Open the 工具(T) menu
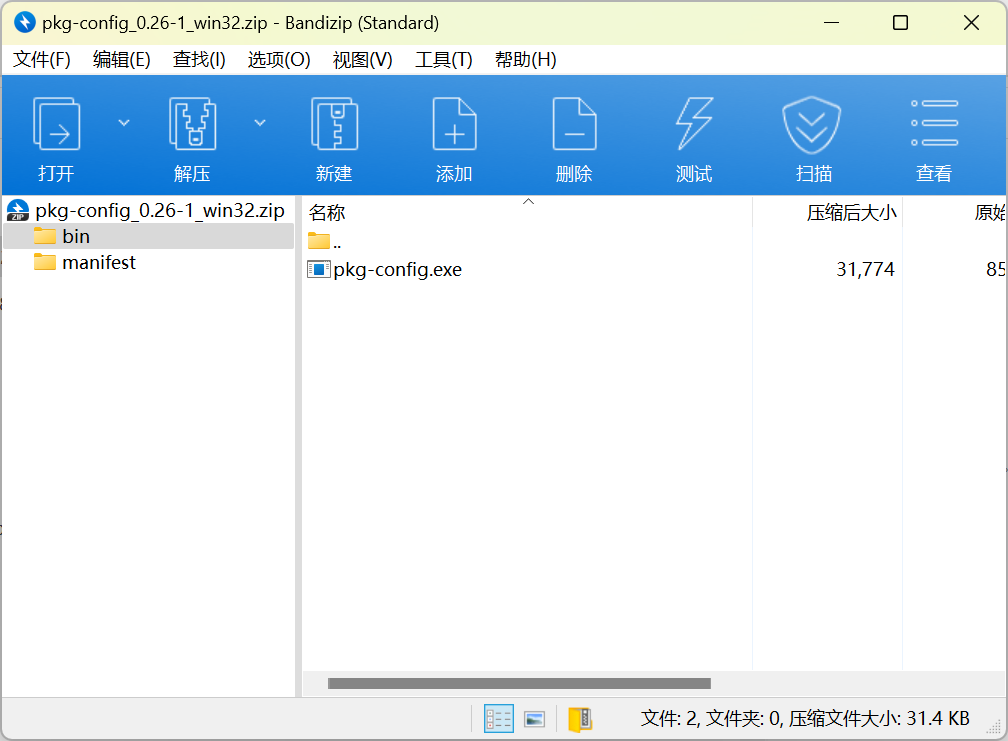 pyautogui.click(x=444, y=60)
